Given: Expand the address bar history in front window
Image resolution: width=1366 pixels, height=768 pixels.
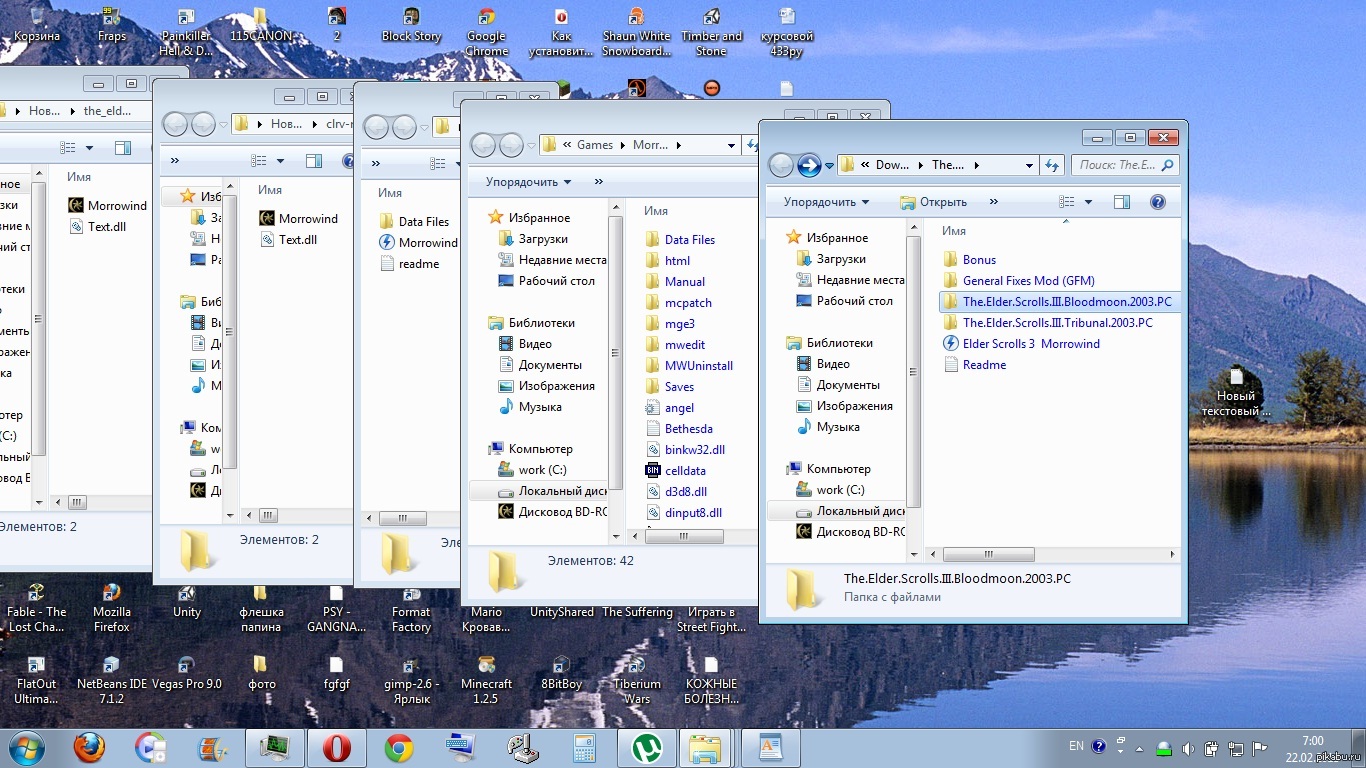Looking at the screenshot, I should point(1029,165).
